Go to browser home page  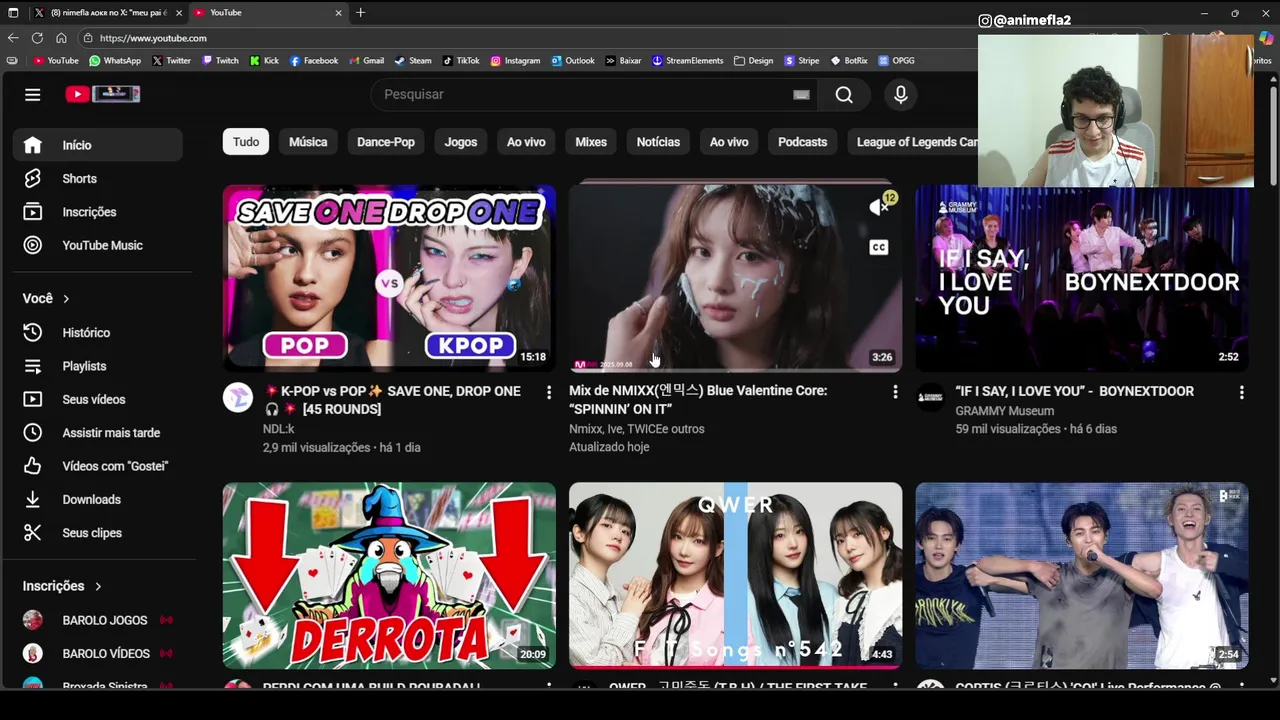pyautogui.click(x=61, y=38)
